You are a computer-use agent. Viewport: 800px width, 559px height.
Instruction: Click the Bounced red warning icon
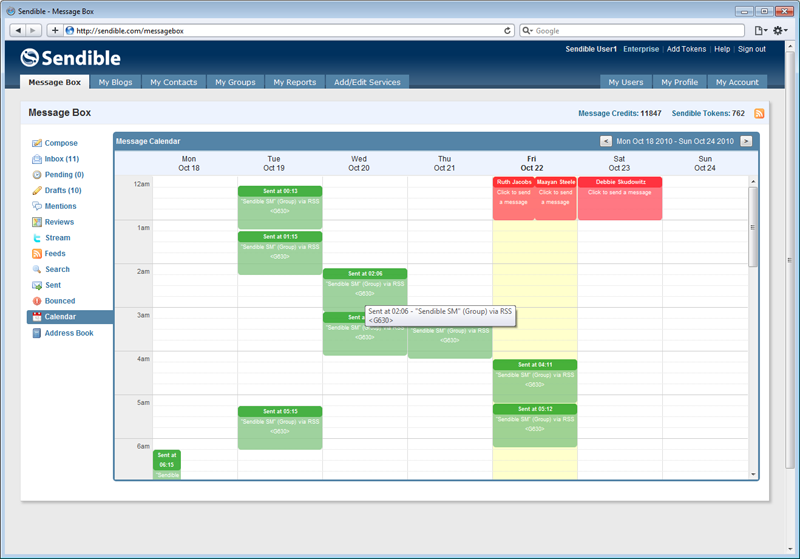coord(37,301)
